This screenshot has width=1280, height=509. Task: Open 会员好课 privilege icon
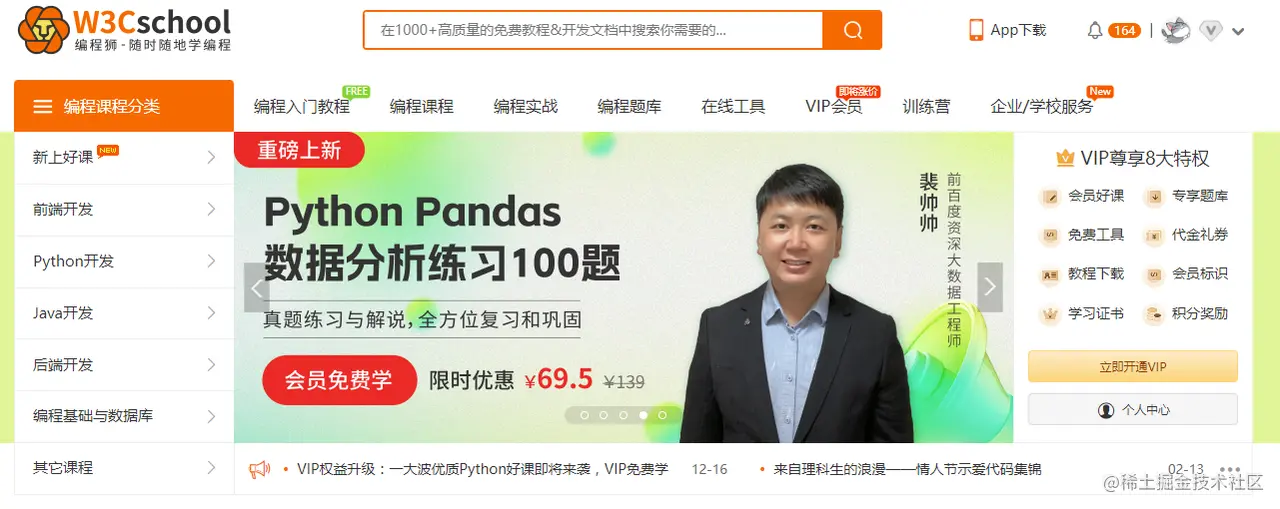click(1050, 197)
